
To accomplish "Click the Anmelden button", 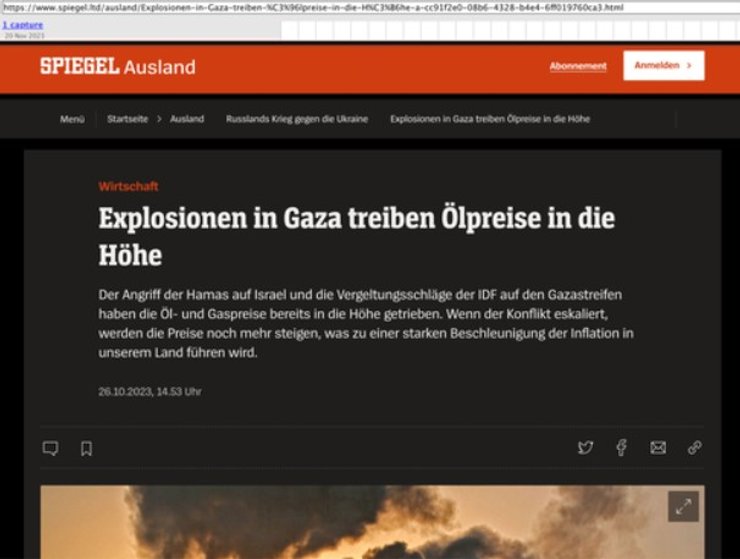I will tap(664, 66).
